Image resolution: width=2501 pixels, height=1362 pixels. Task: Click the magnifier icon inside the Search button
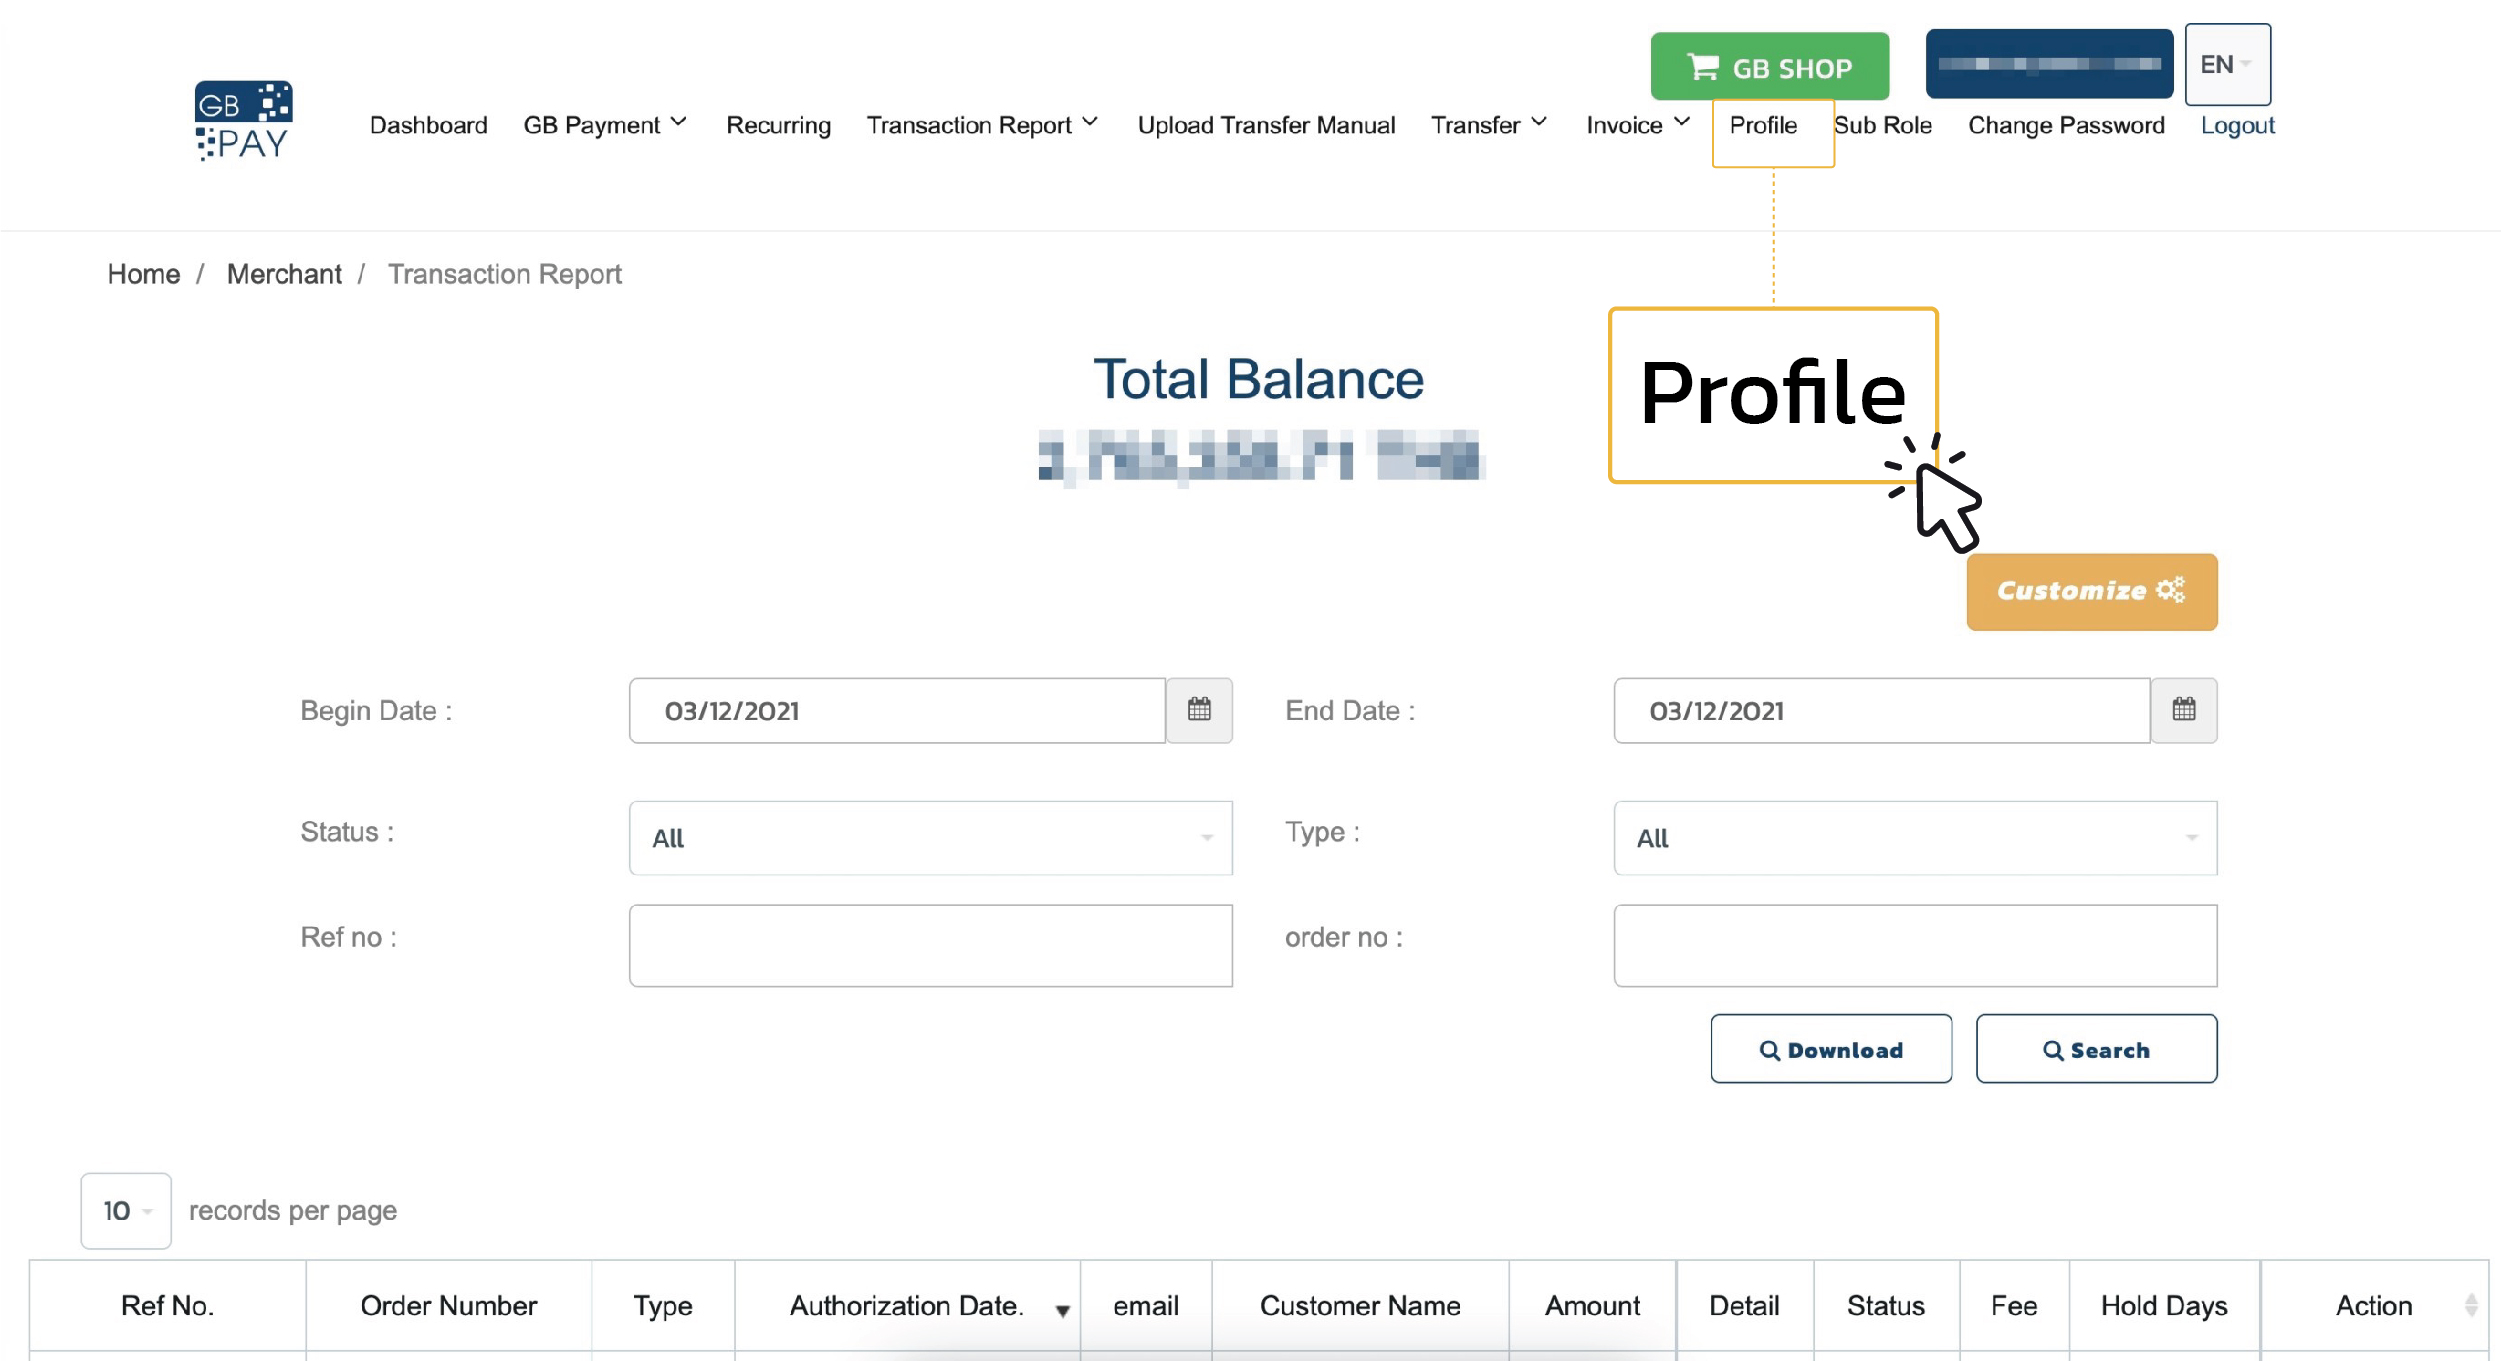2051,1050
